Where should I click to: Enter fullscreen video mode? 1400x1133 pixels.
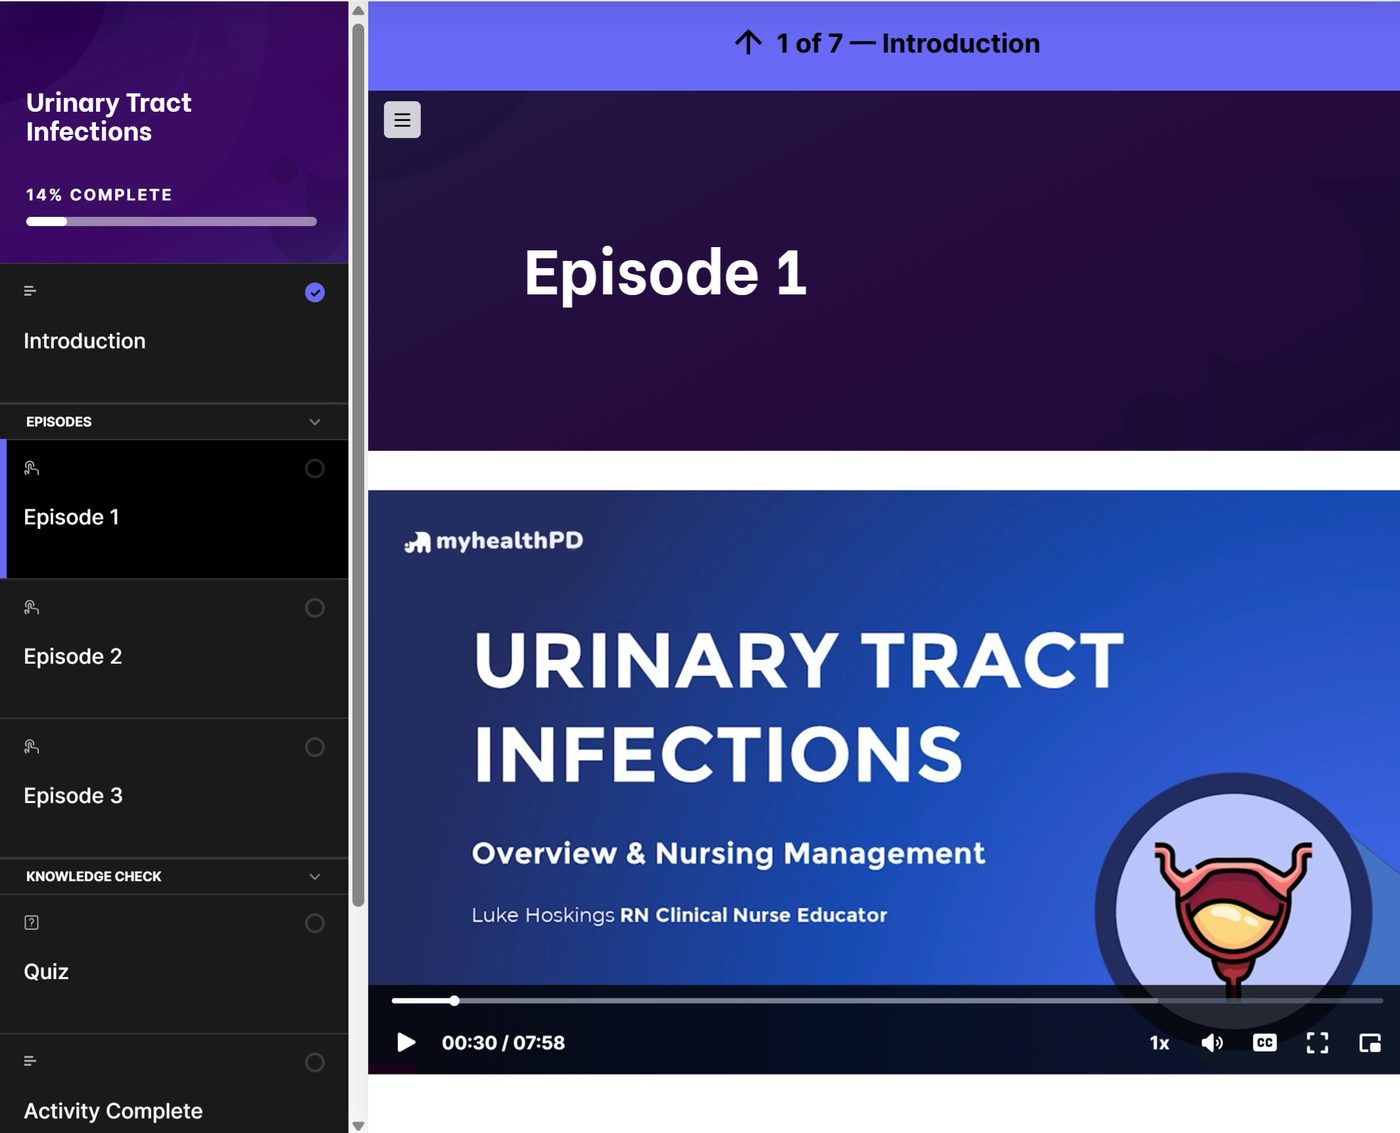coord(1318,1043)
